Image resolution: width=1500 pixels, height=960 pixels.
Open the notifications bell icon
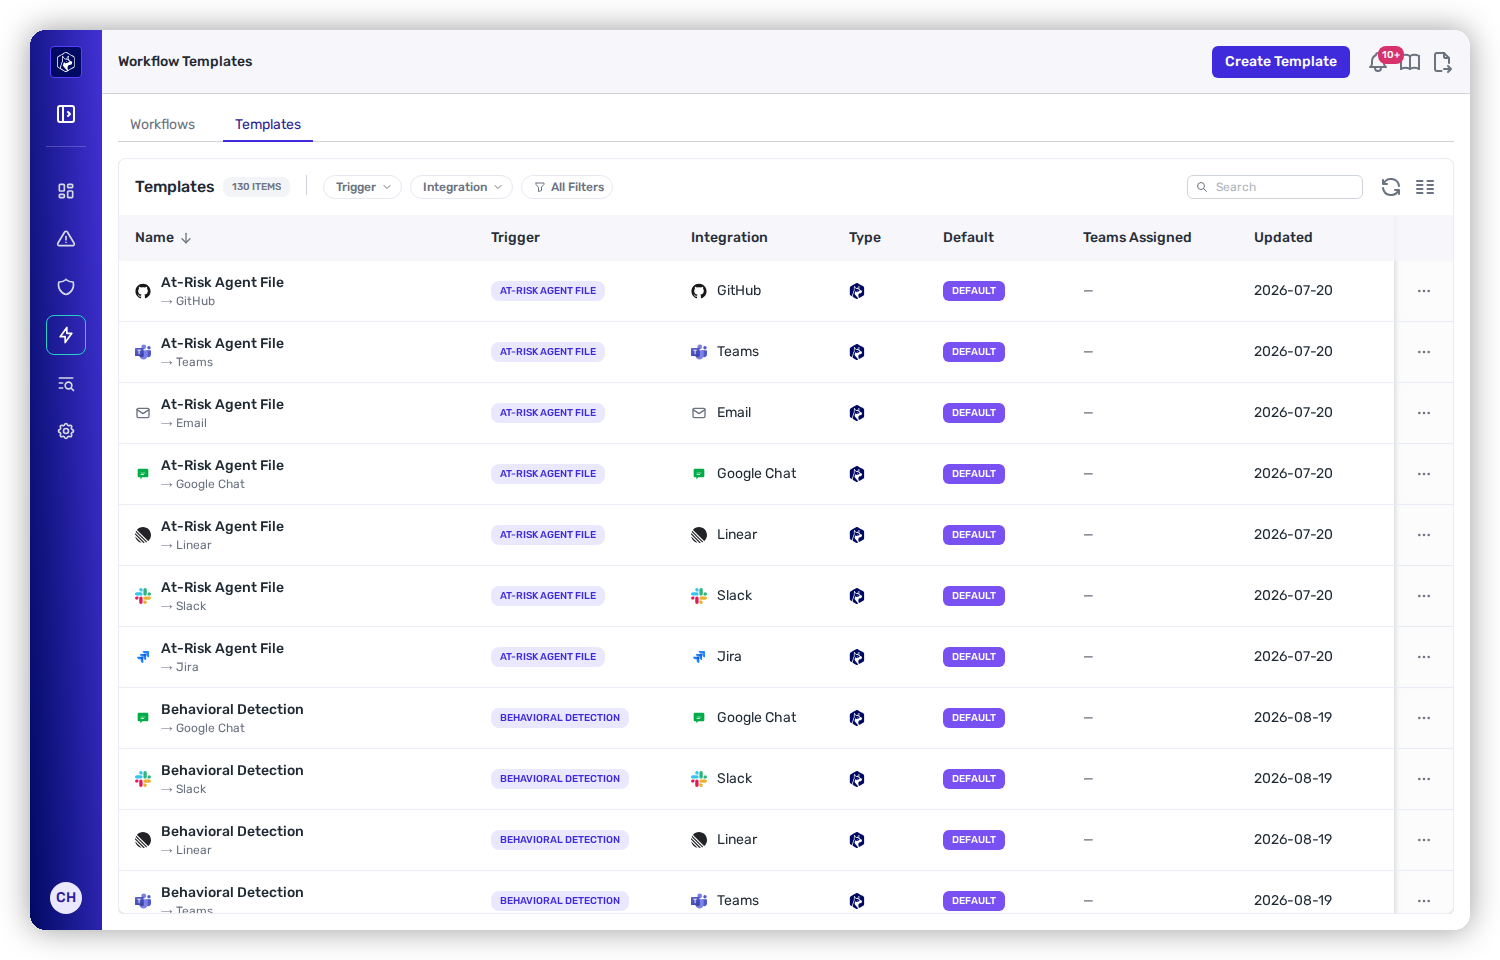(x=1378, y=63)
